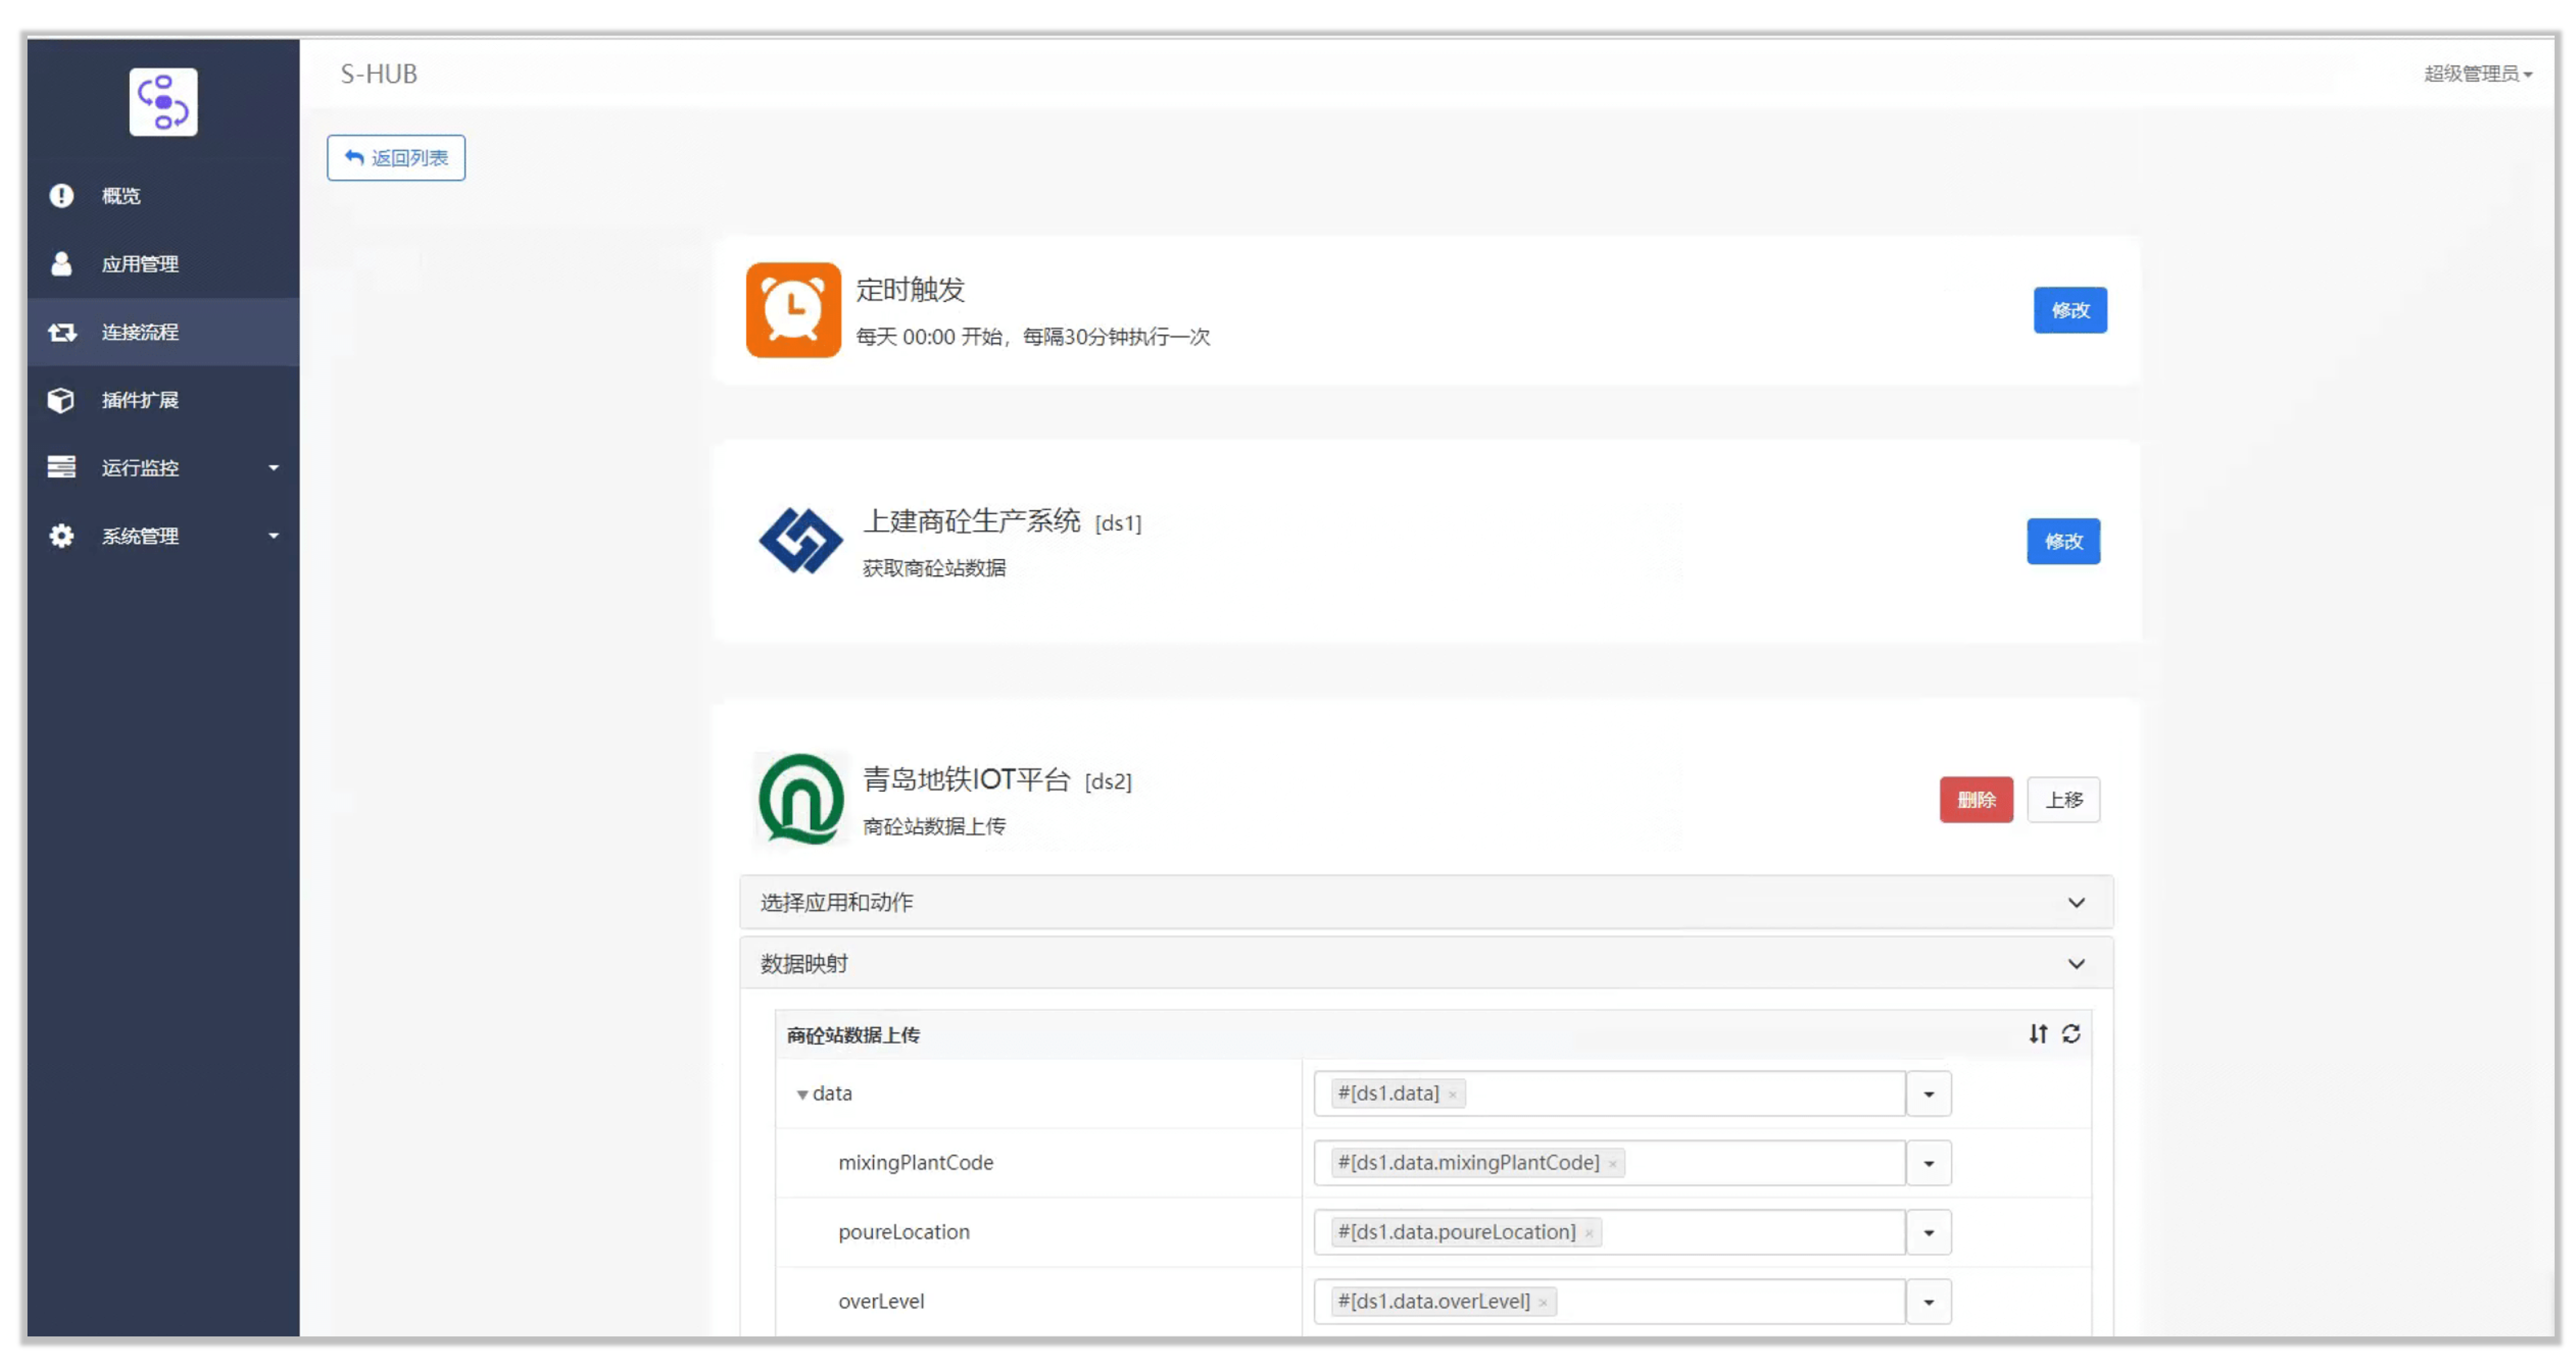The height and width of the screenshot is (1369, 2576).
Task: Click the poureLocation mapping input field
Action: (1609, 1232)
